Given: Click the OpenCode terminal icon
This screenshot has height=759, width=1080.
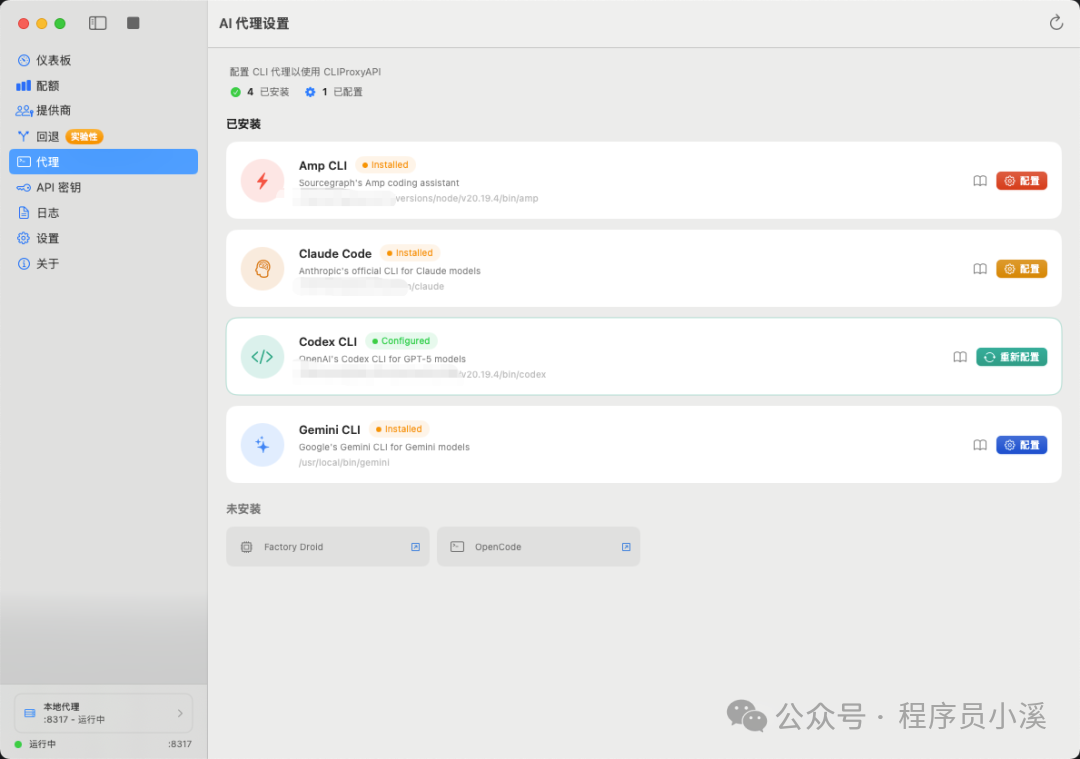Looking at the screenshot, I should (x=457, y=547).
